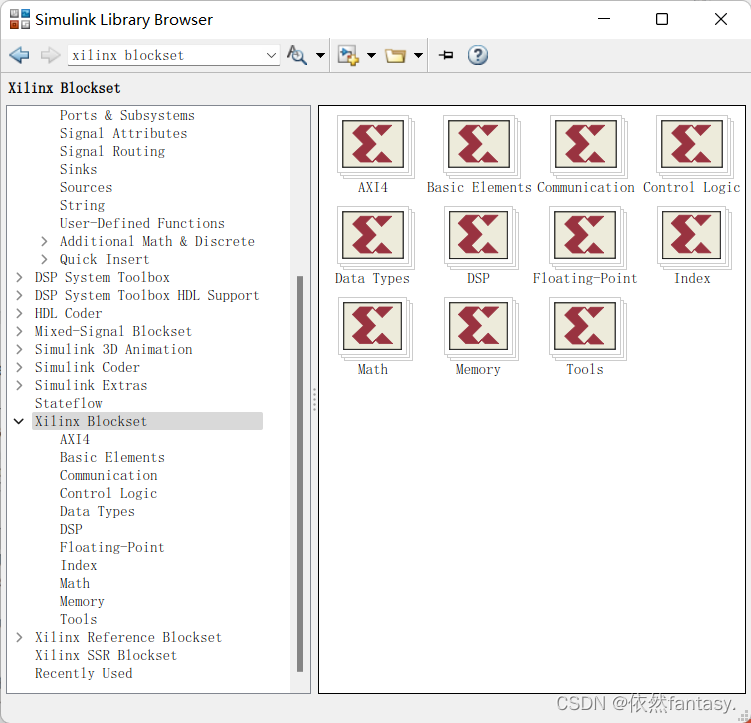Collapse the Xilinx Blockset tree node
This screenshot has width=751, height=723.
click(x=19, y=422)
